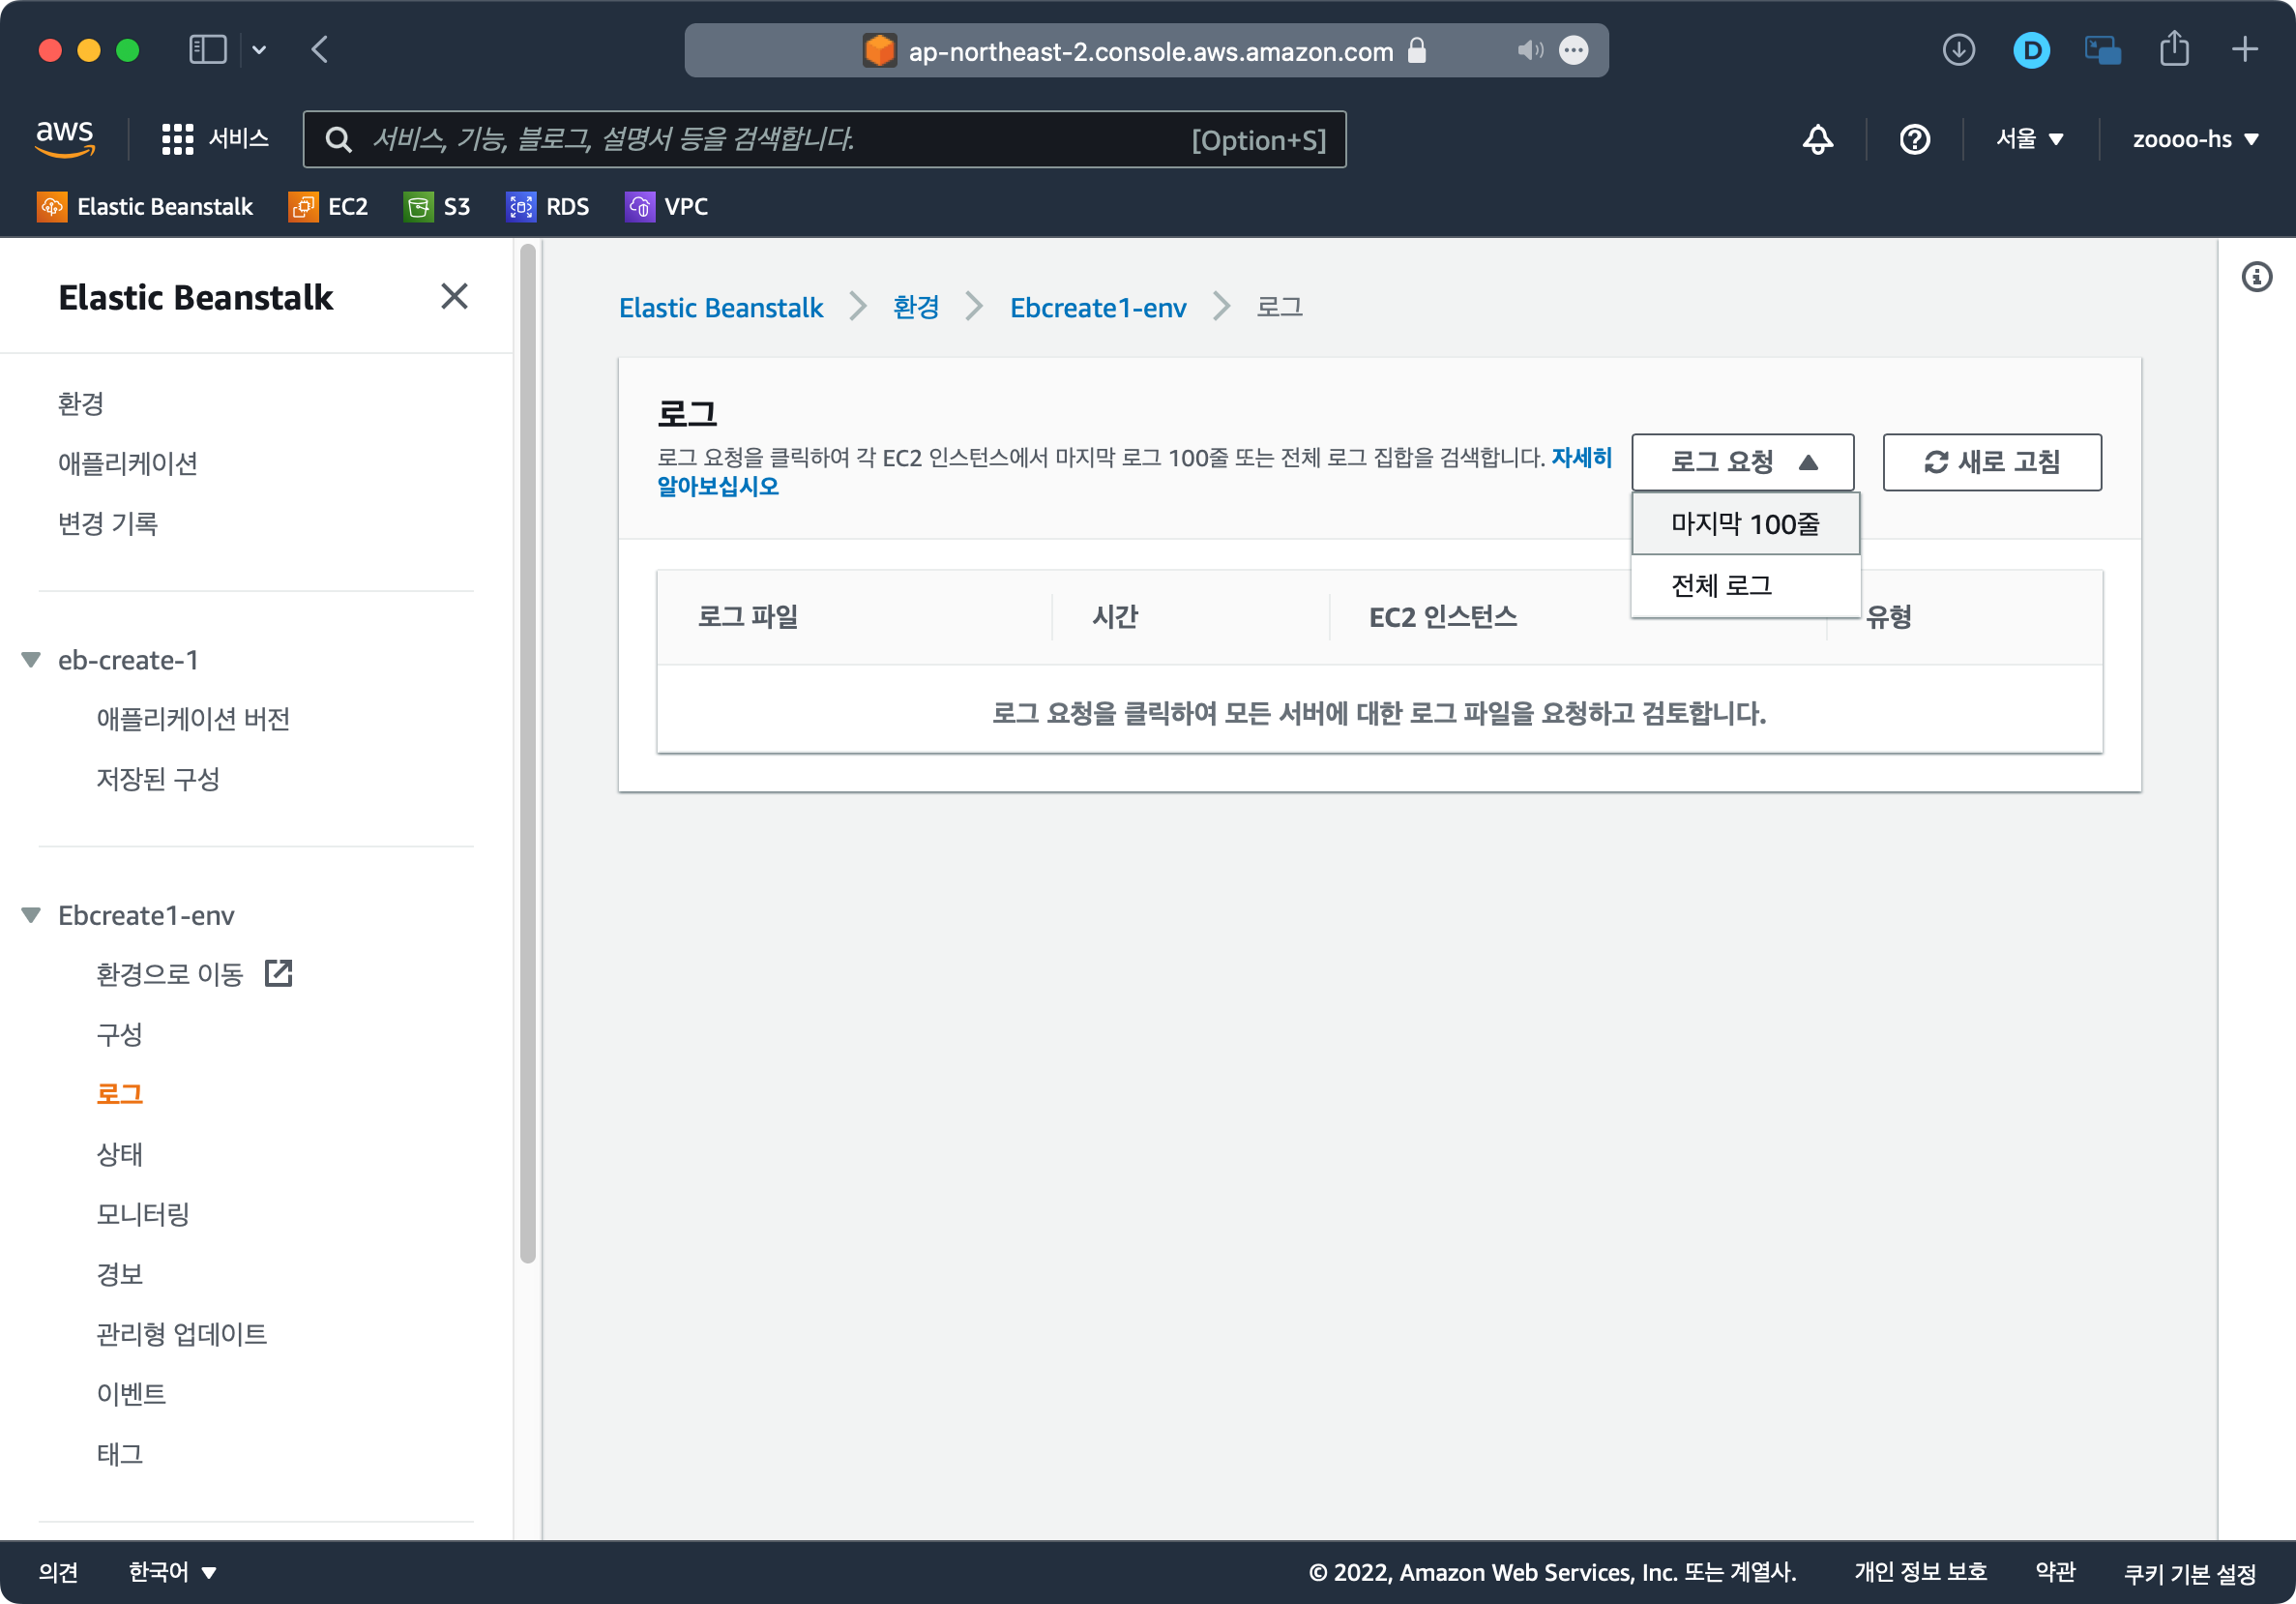2296x1604 pixels.
Task: Click the blue D extension icon
Action: pyautogui.click(x=2031, y=50)
